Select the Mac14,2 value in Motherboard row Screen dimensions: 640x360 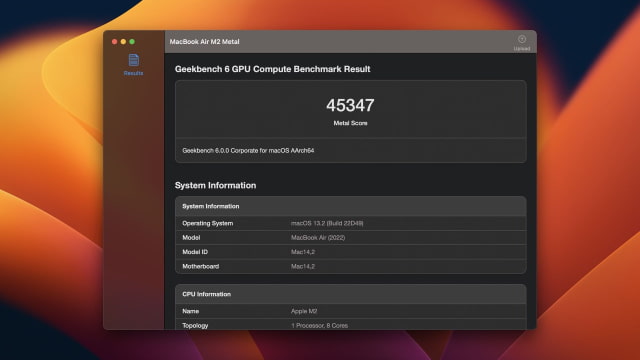[x=303, y=266]
